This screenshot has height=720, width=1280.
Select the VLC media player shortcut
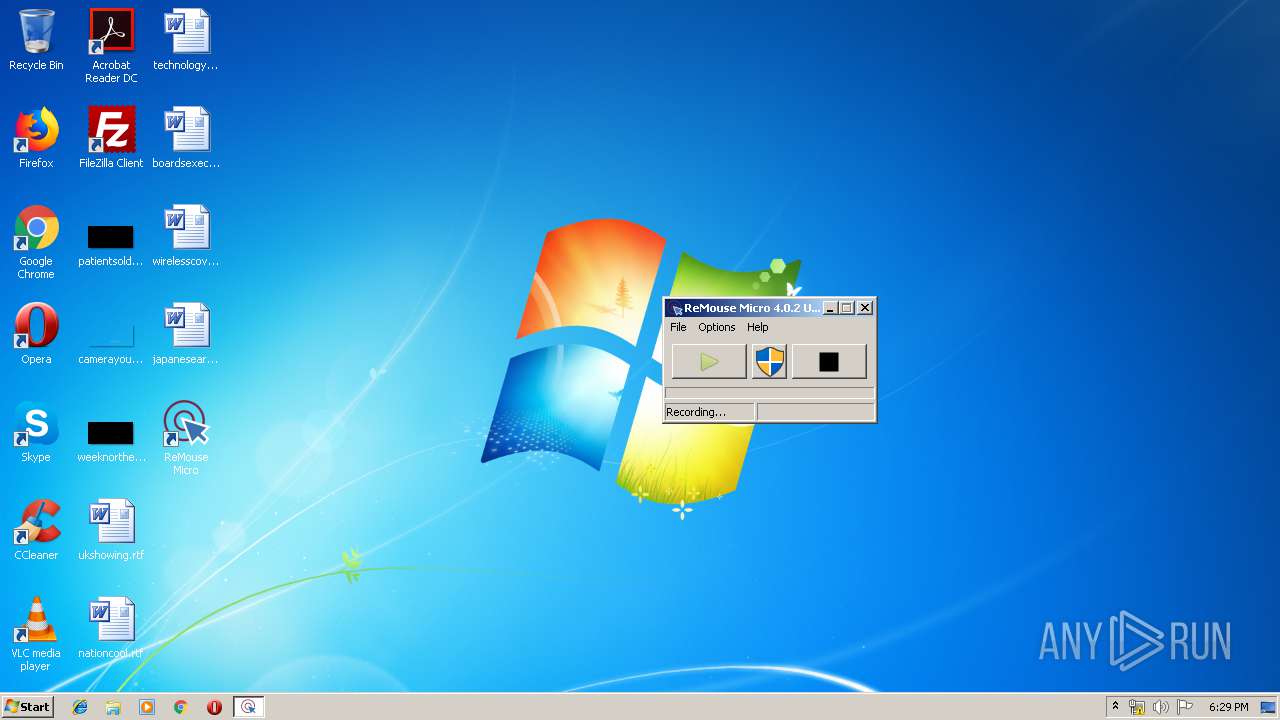[x=36, y=634]
